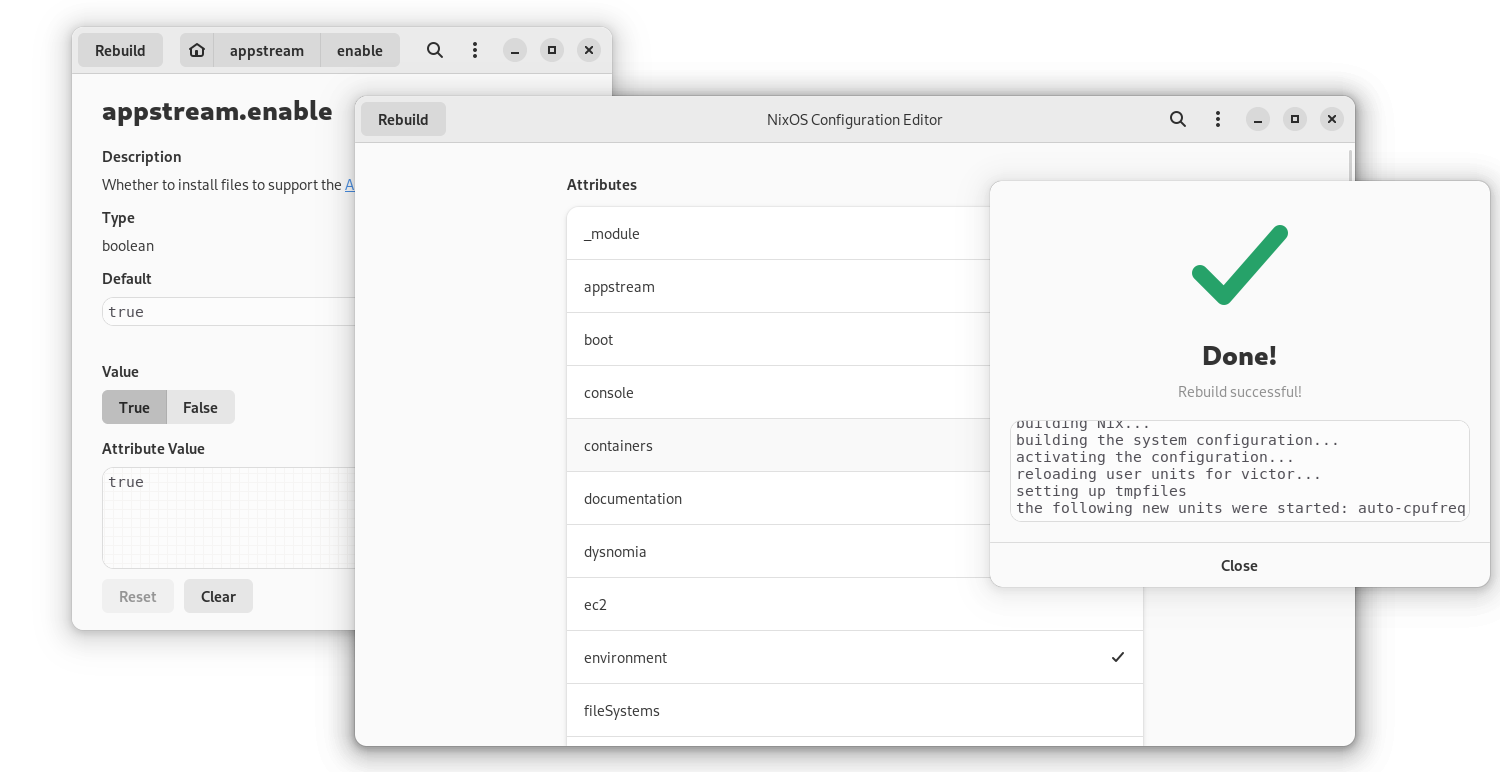This screenshot has height=772, width=1500.
Task: Open the environment attribute row
Action: pos(855,657)
